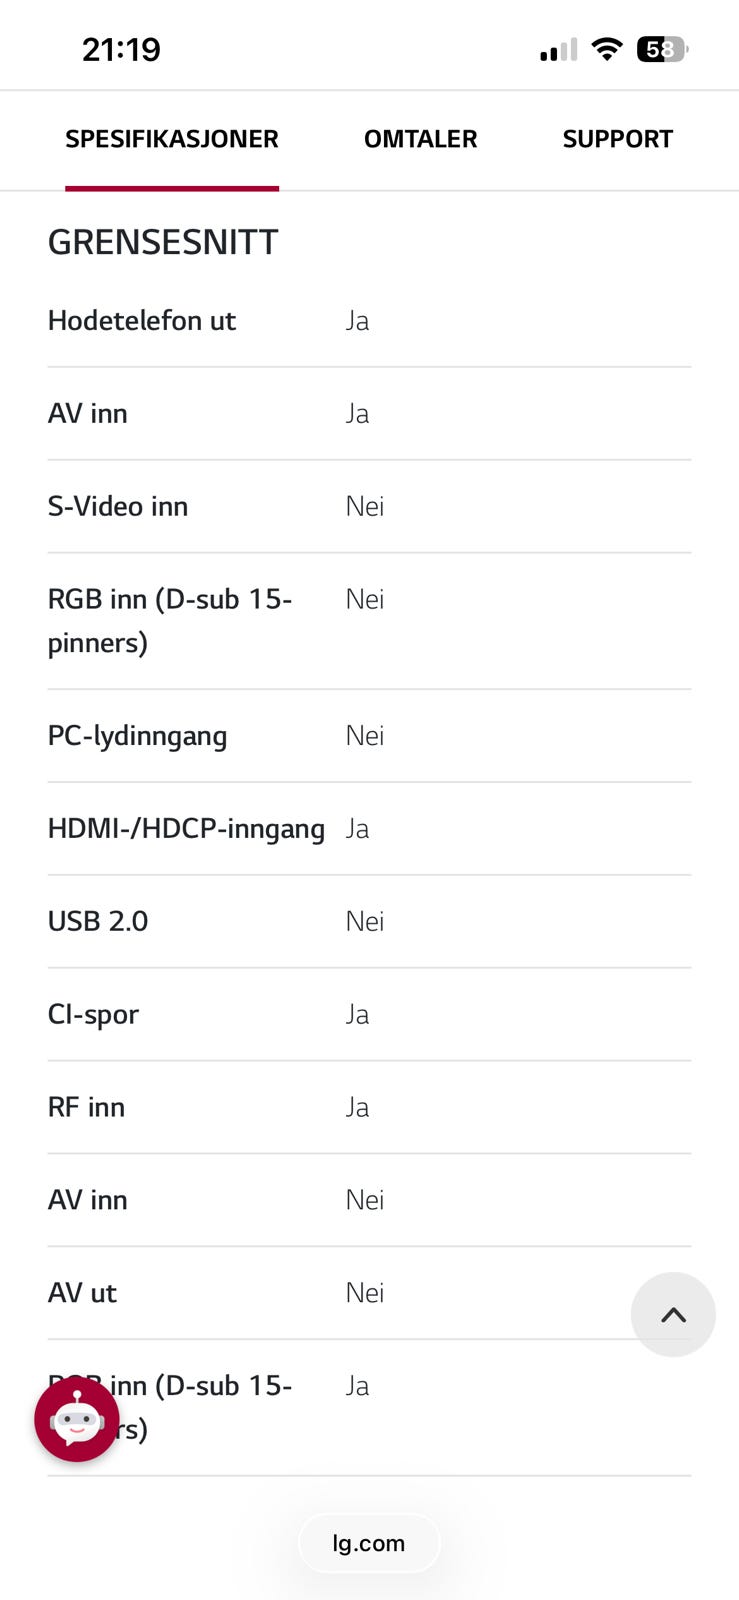Screen dimensions: 739x1600
Task: Open the chatbot assistant icon
Action: tap(77, 1420)
